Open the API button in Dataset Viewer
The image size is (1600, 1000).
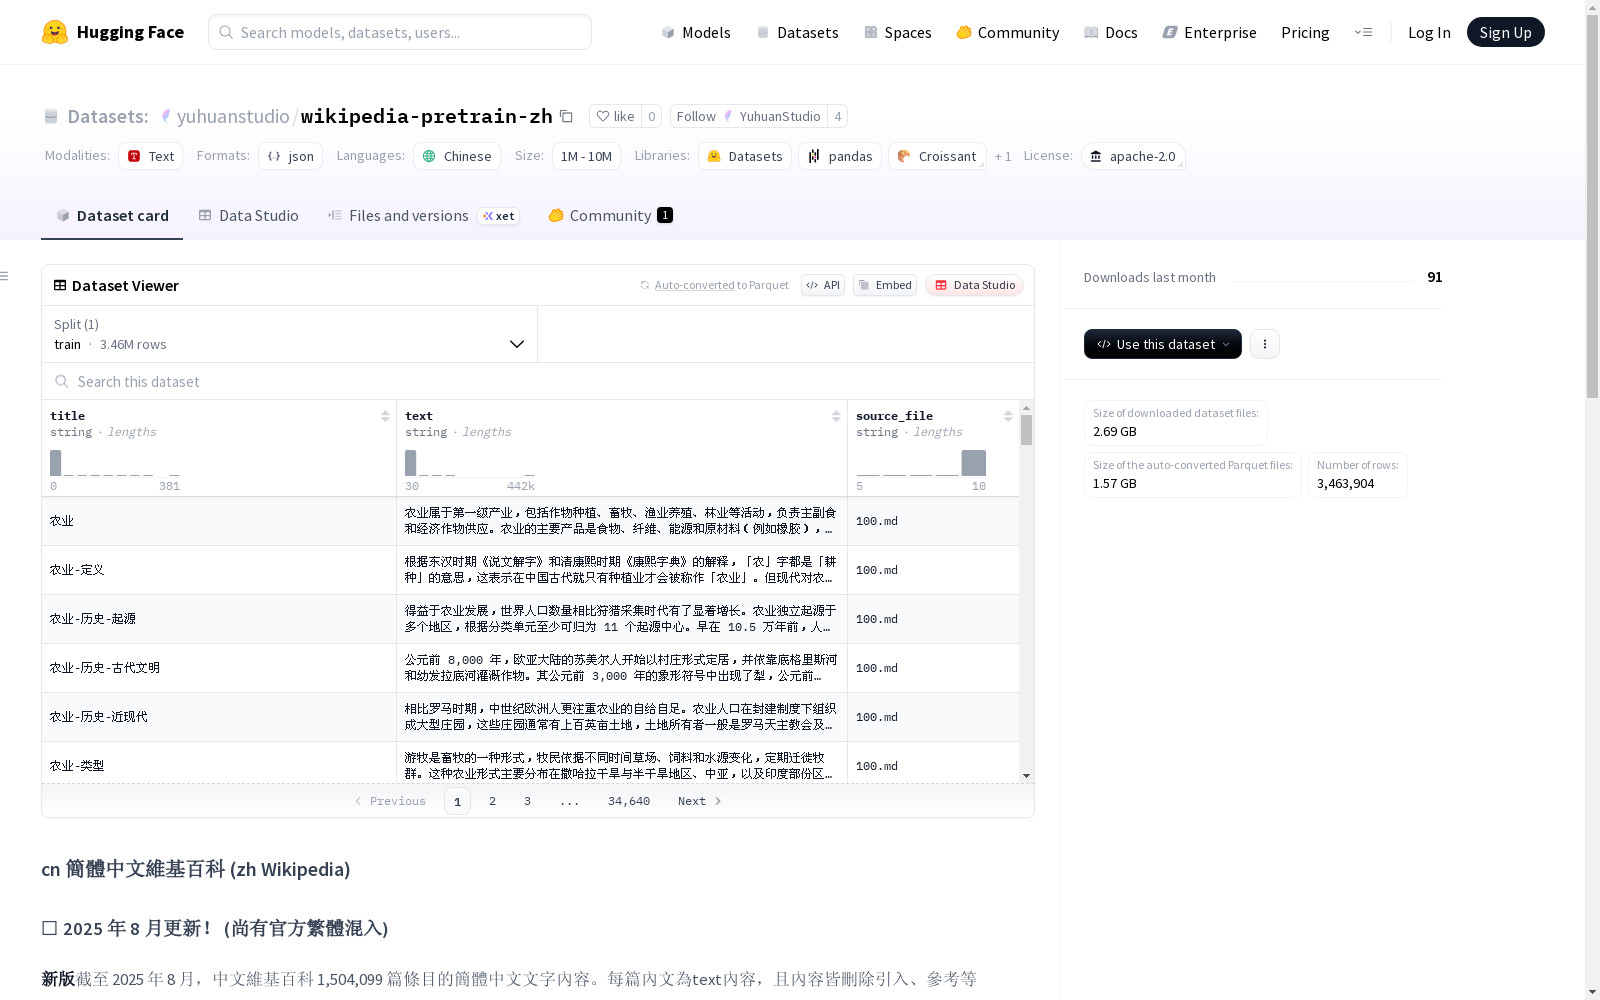[x=823, y=285]
